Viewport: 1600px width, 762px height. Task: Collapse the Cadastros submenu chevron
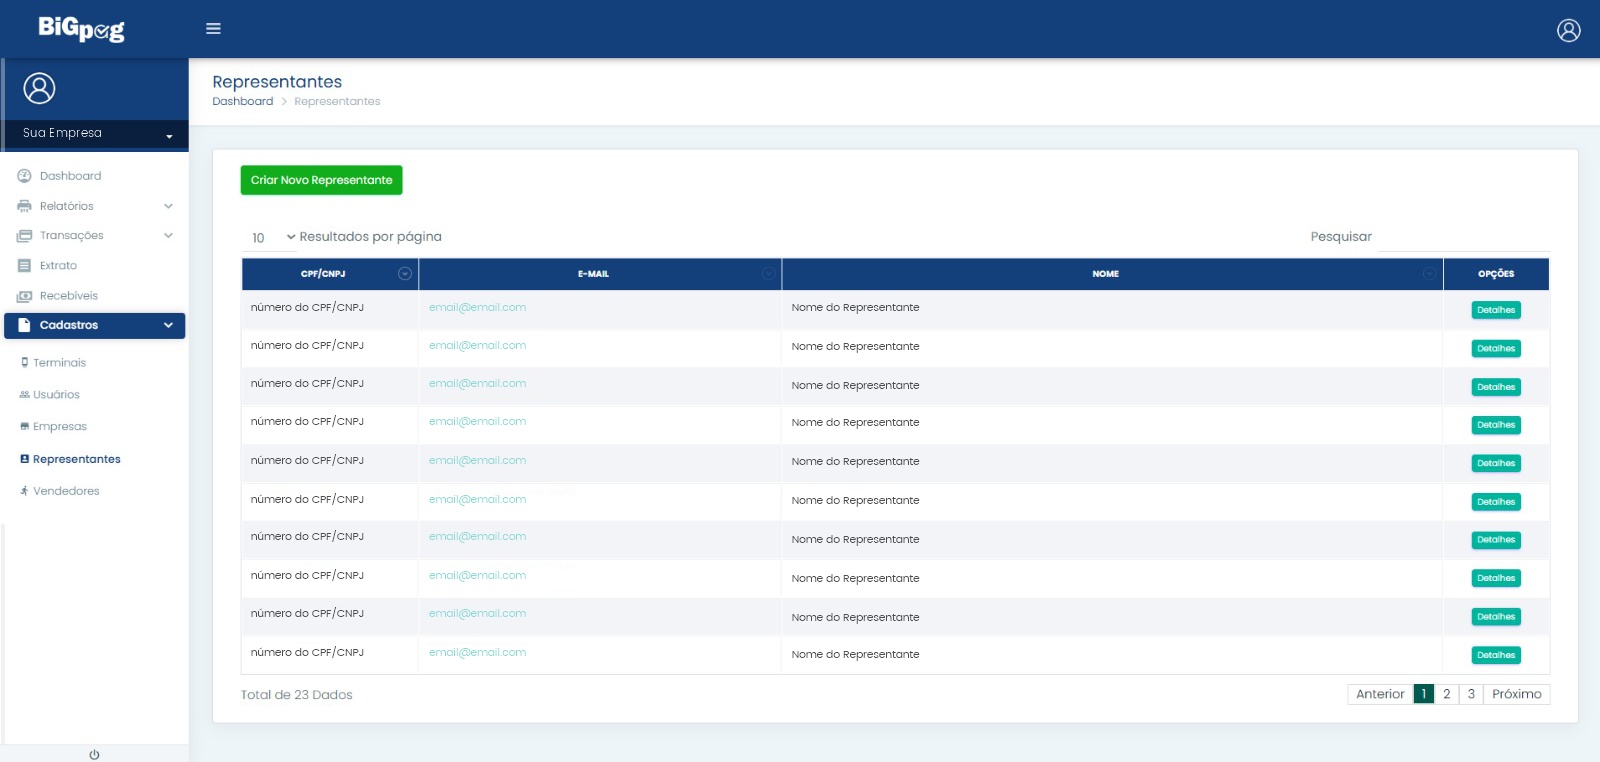click(168, 325)
